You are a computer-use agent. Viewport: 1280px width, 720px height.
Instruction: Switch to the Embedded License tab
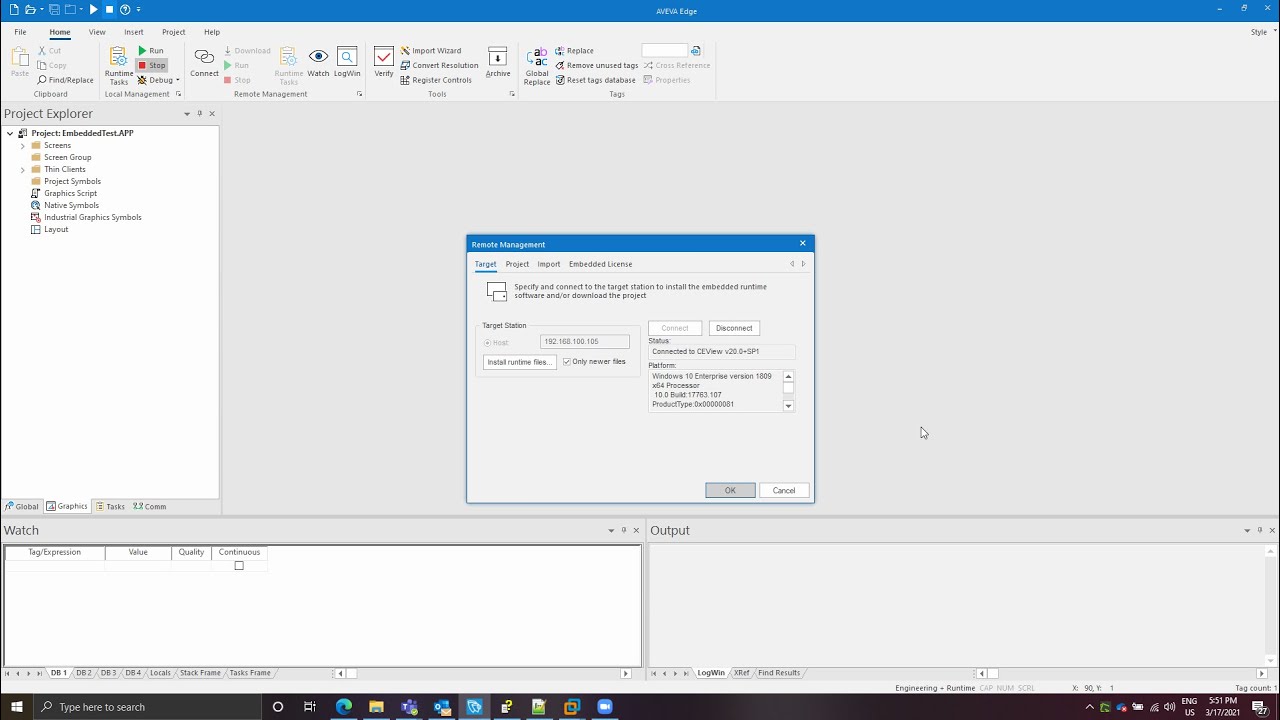point(600,264)
